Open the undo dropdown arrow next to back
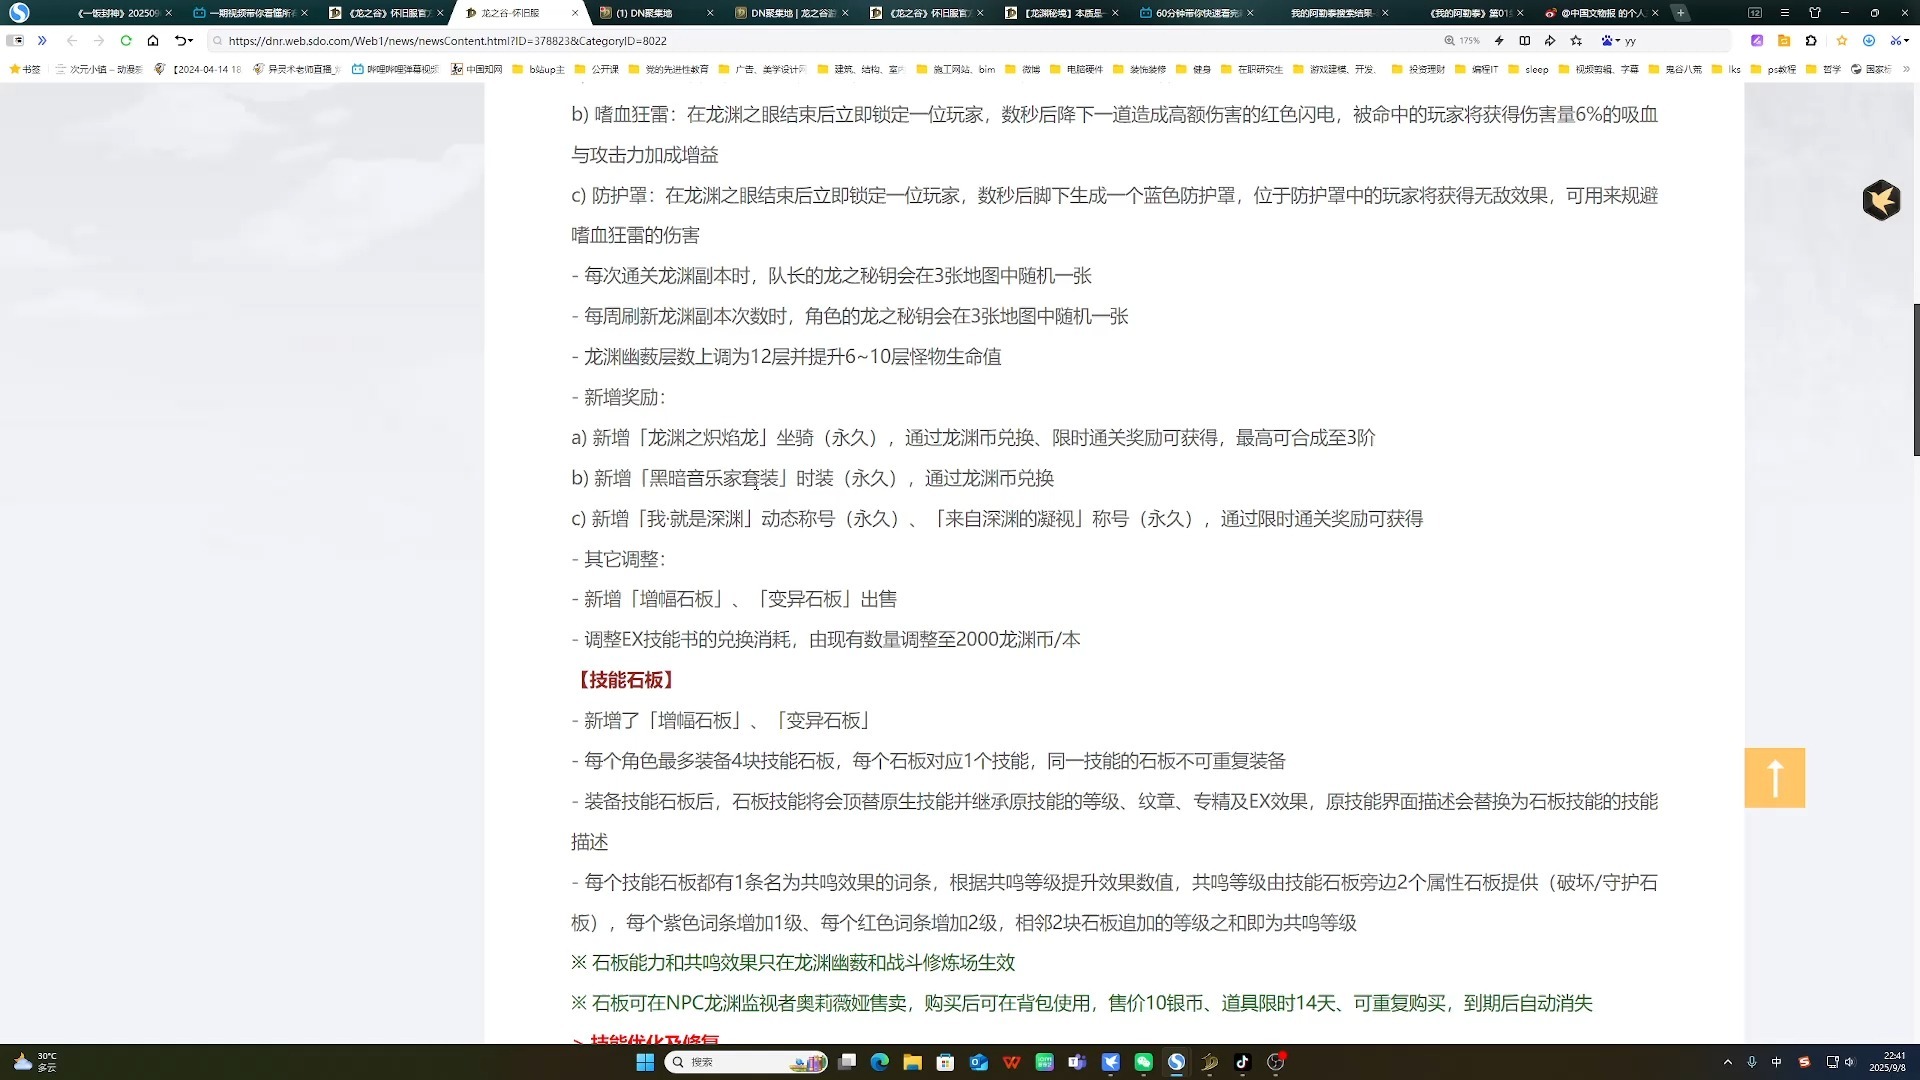 [192, 41]
